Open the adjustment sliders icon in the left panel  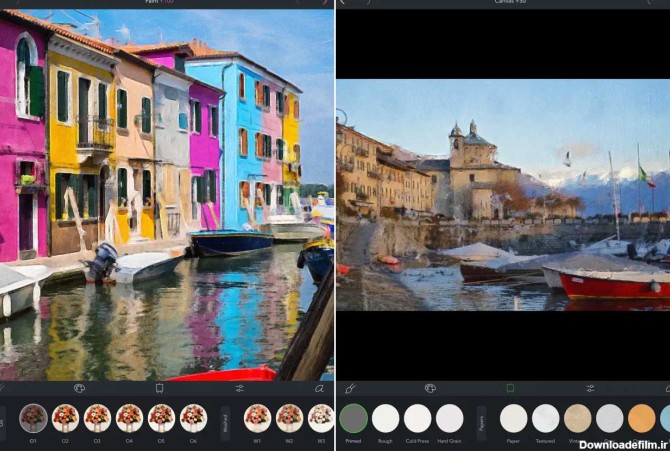click(240, 388)
